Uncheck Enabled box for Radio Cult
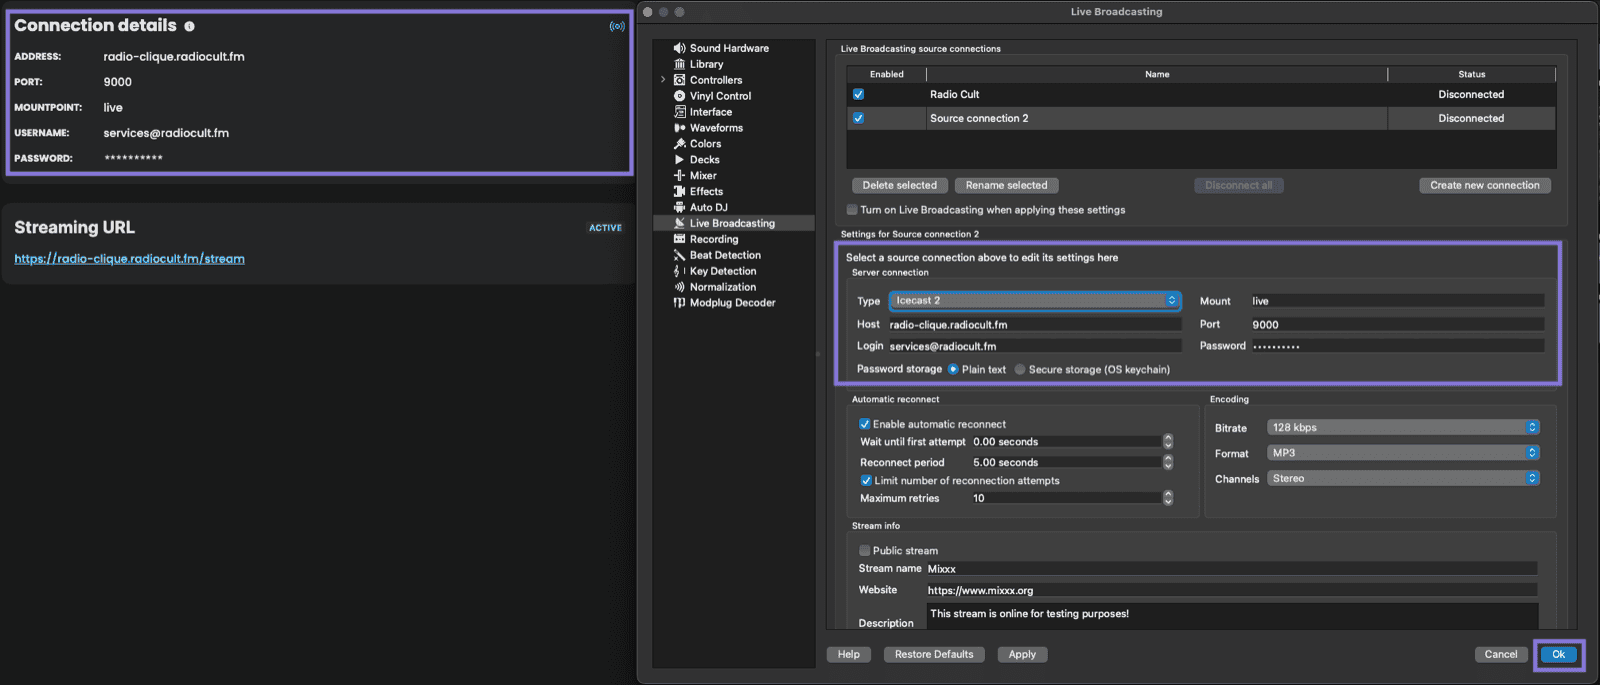The image size is (1600, 685). [x=858, y=94]
